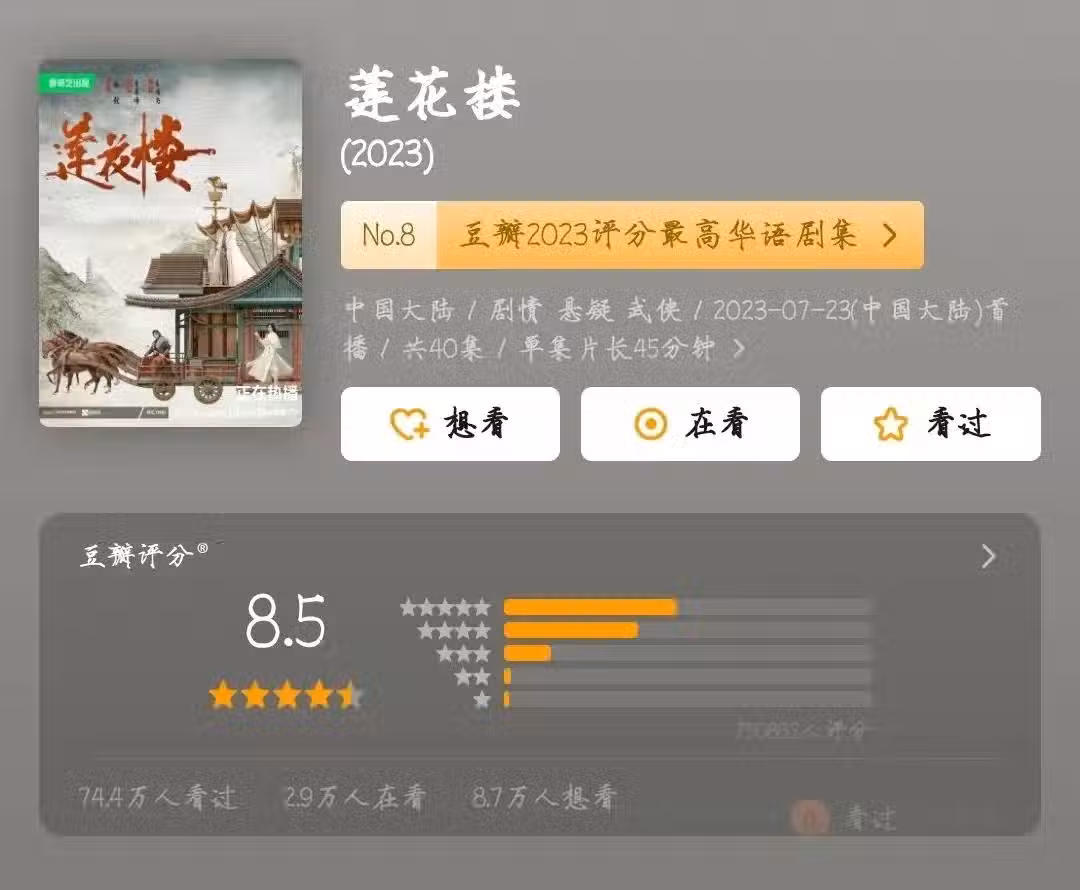Click the five-star orange rating bar
Viewport: 1080px width, 890px height.
point(590,607)
